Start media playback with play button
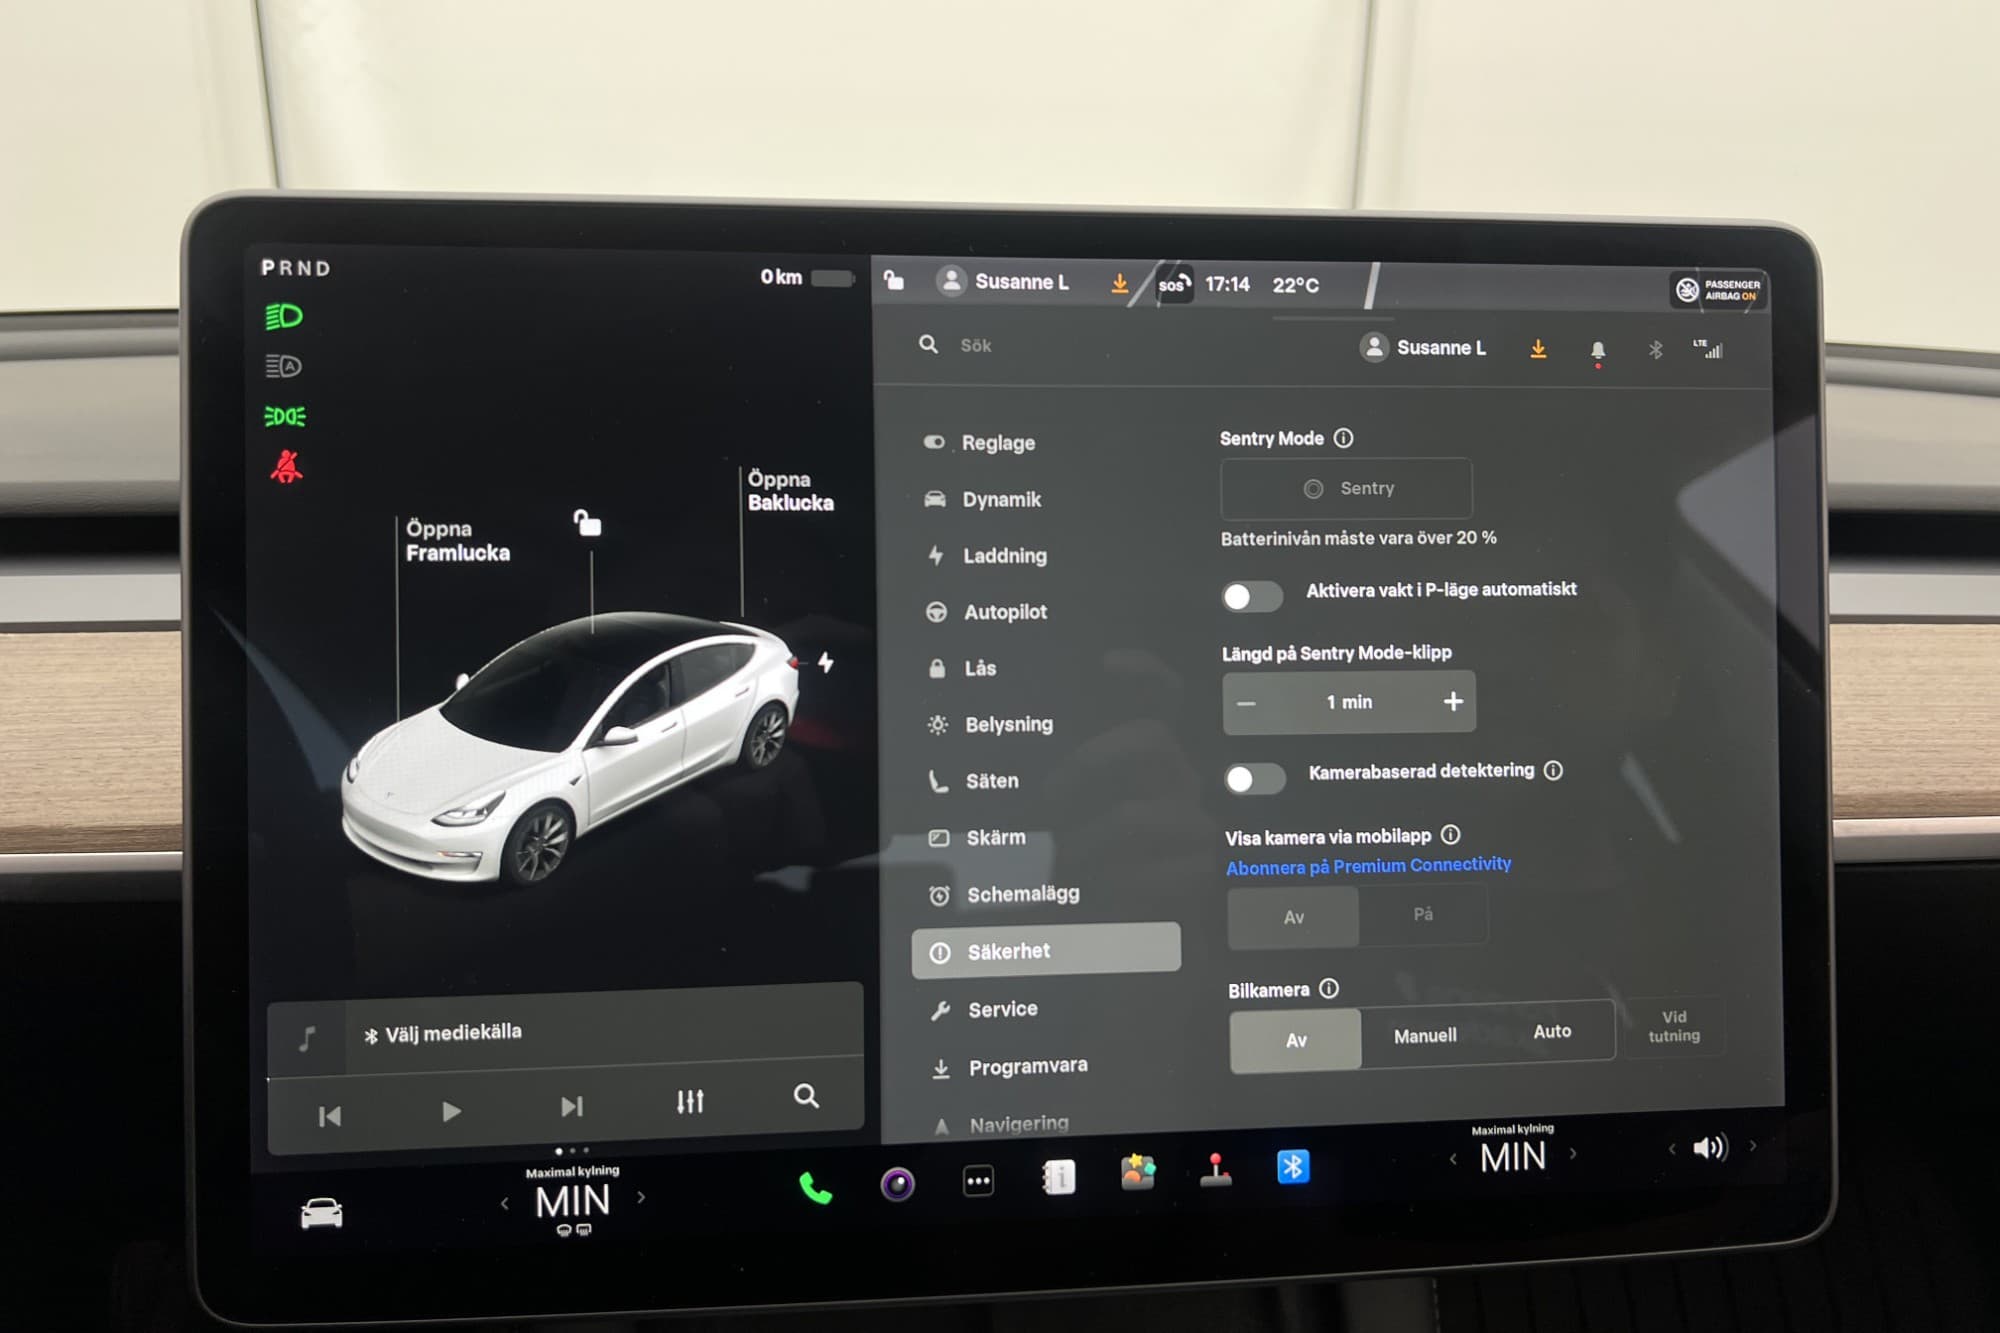This screenshot has width=2000, height=1333. pyautogui.click(x=451, y=1111)
